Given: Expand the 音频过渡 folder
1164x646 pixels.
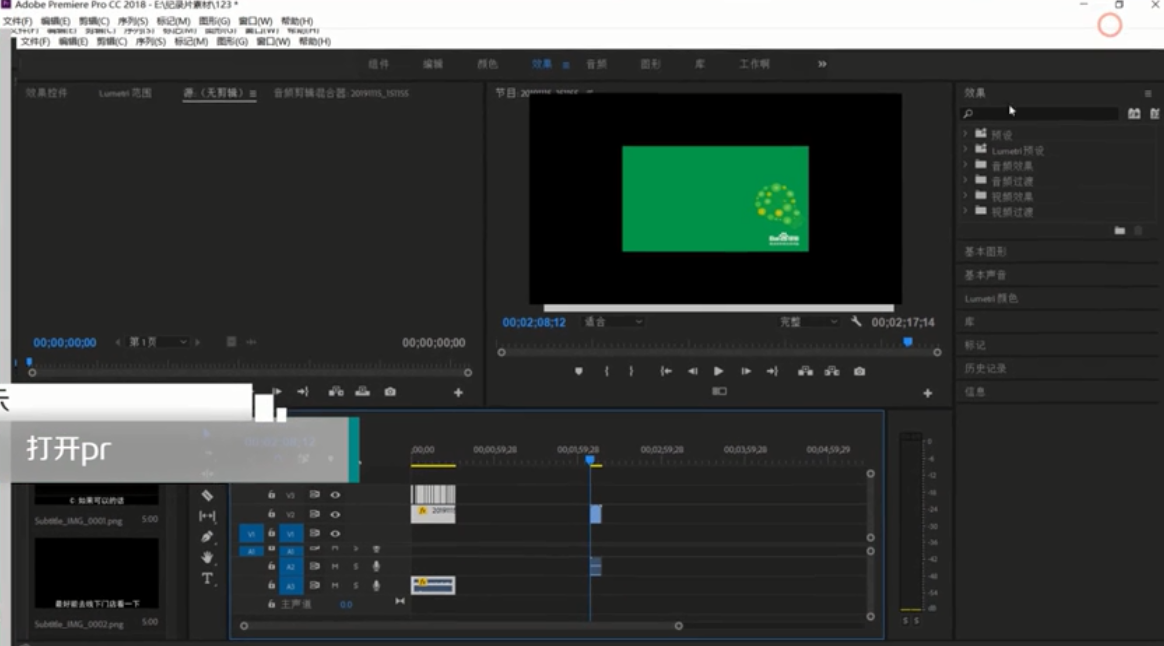Looking at the screenshot, I should click(965, 181).
